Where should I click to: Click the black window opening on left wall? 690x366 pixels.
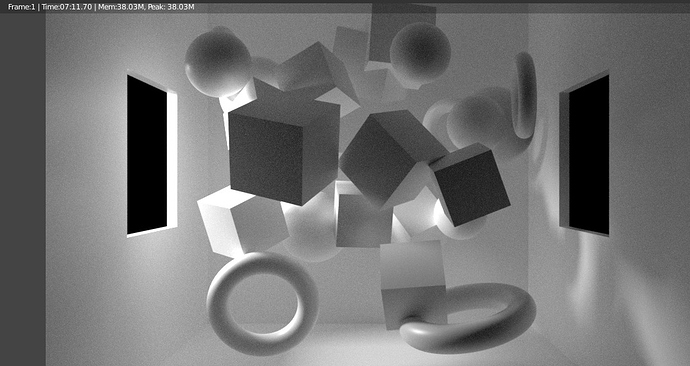pyautogui.click(x=147, y=155)
